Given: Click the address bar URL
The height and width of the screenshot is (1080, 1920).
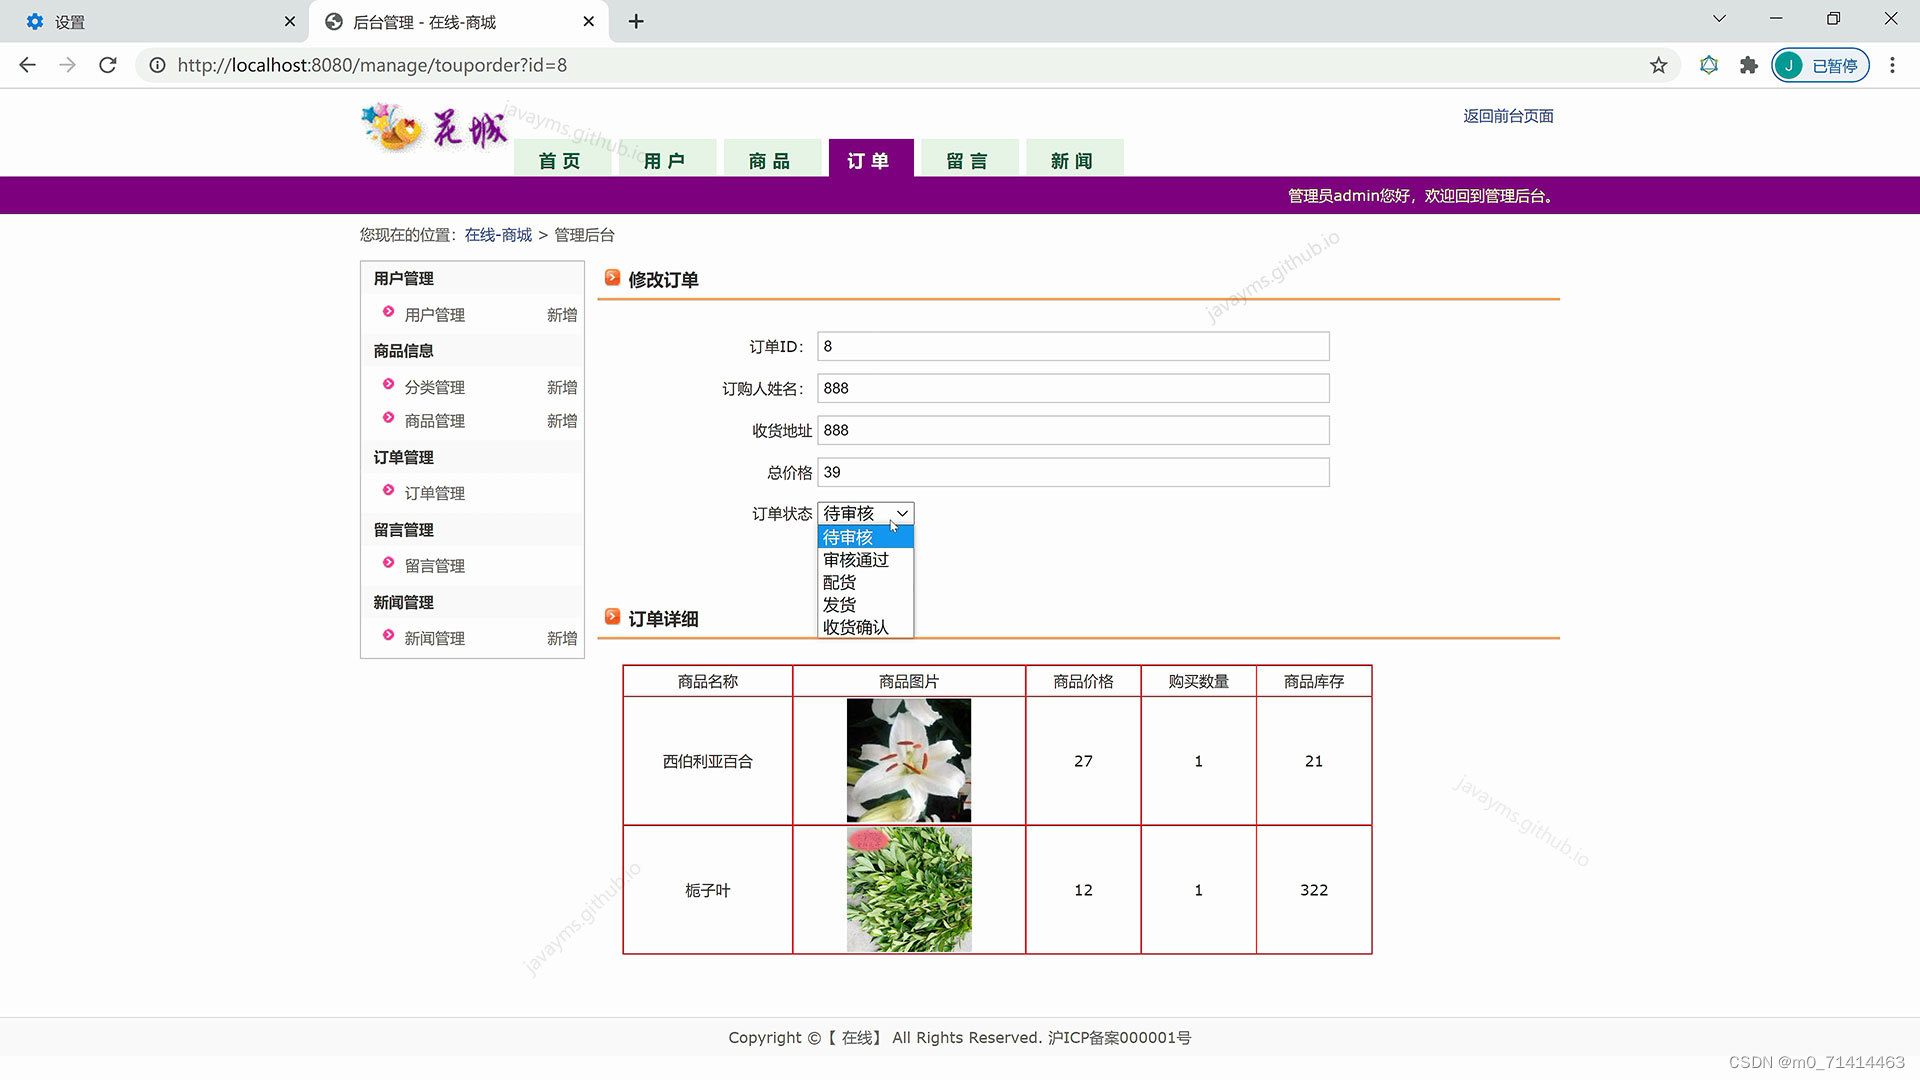Looking at the screenshot, I should [372, 65].
